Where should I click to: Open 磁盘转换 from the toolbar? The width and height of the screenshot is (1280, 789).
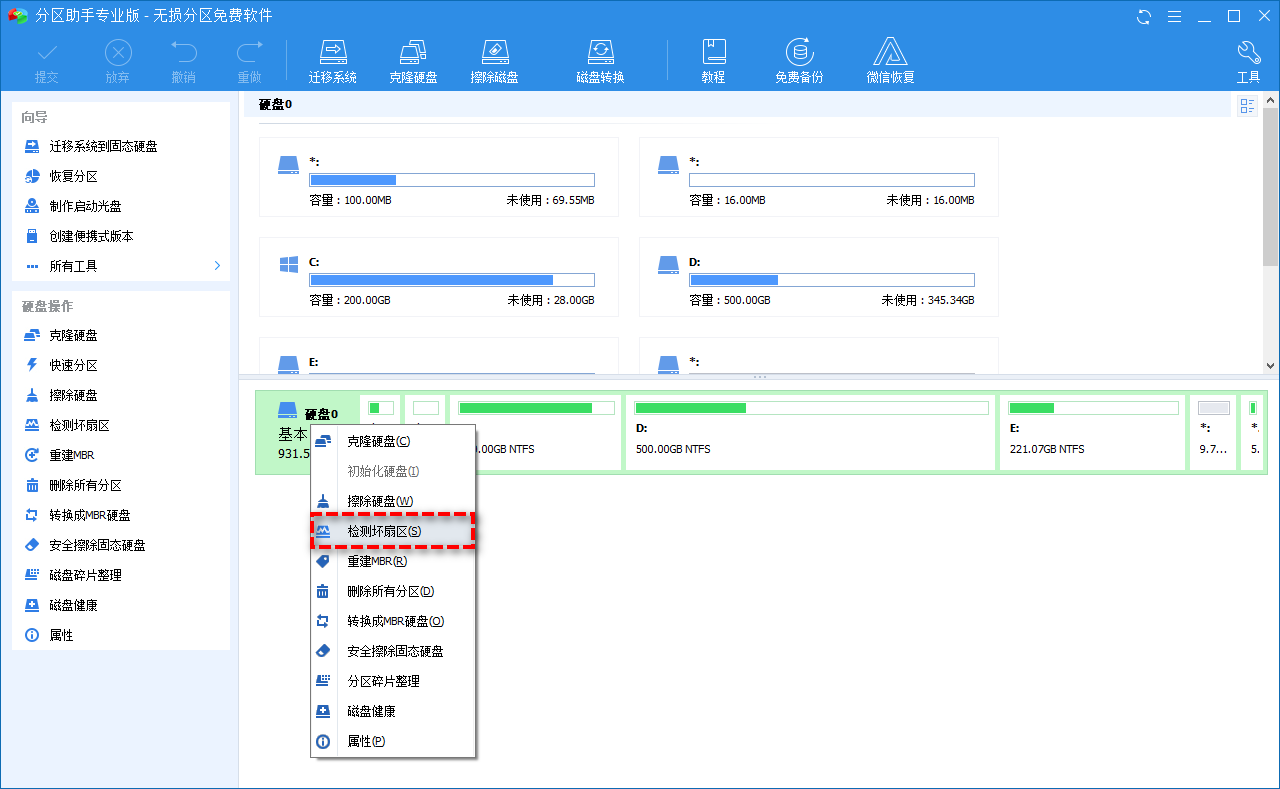[x=600, y=61]
